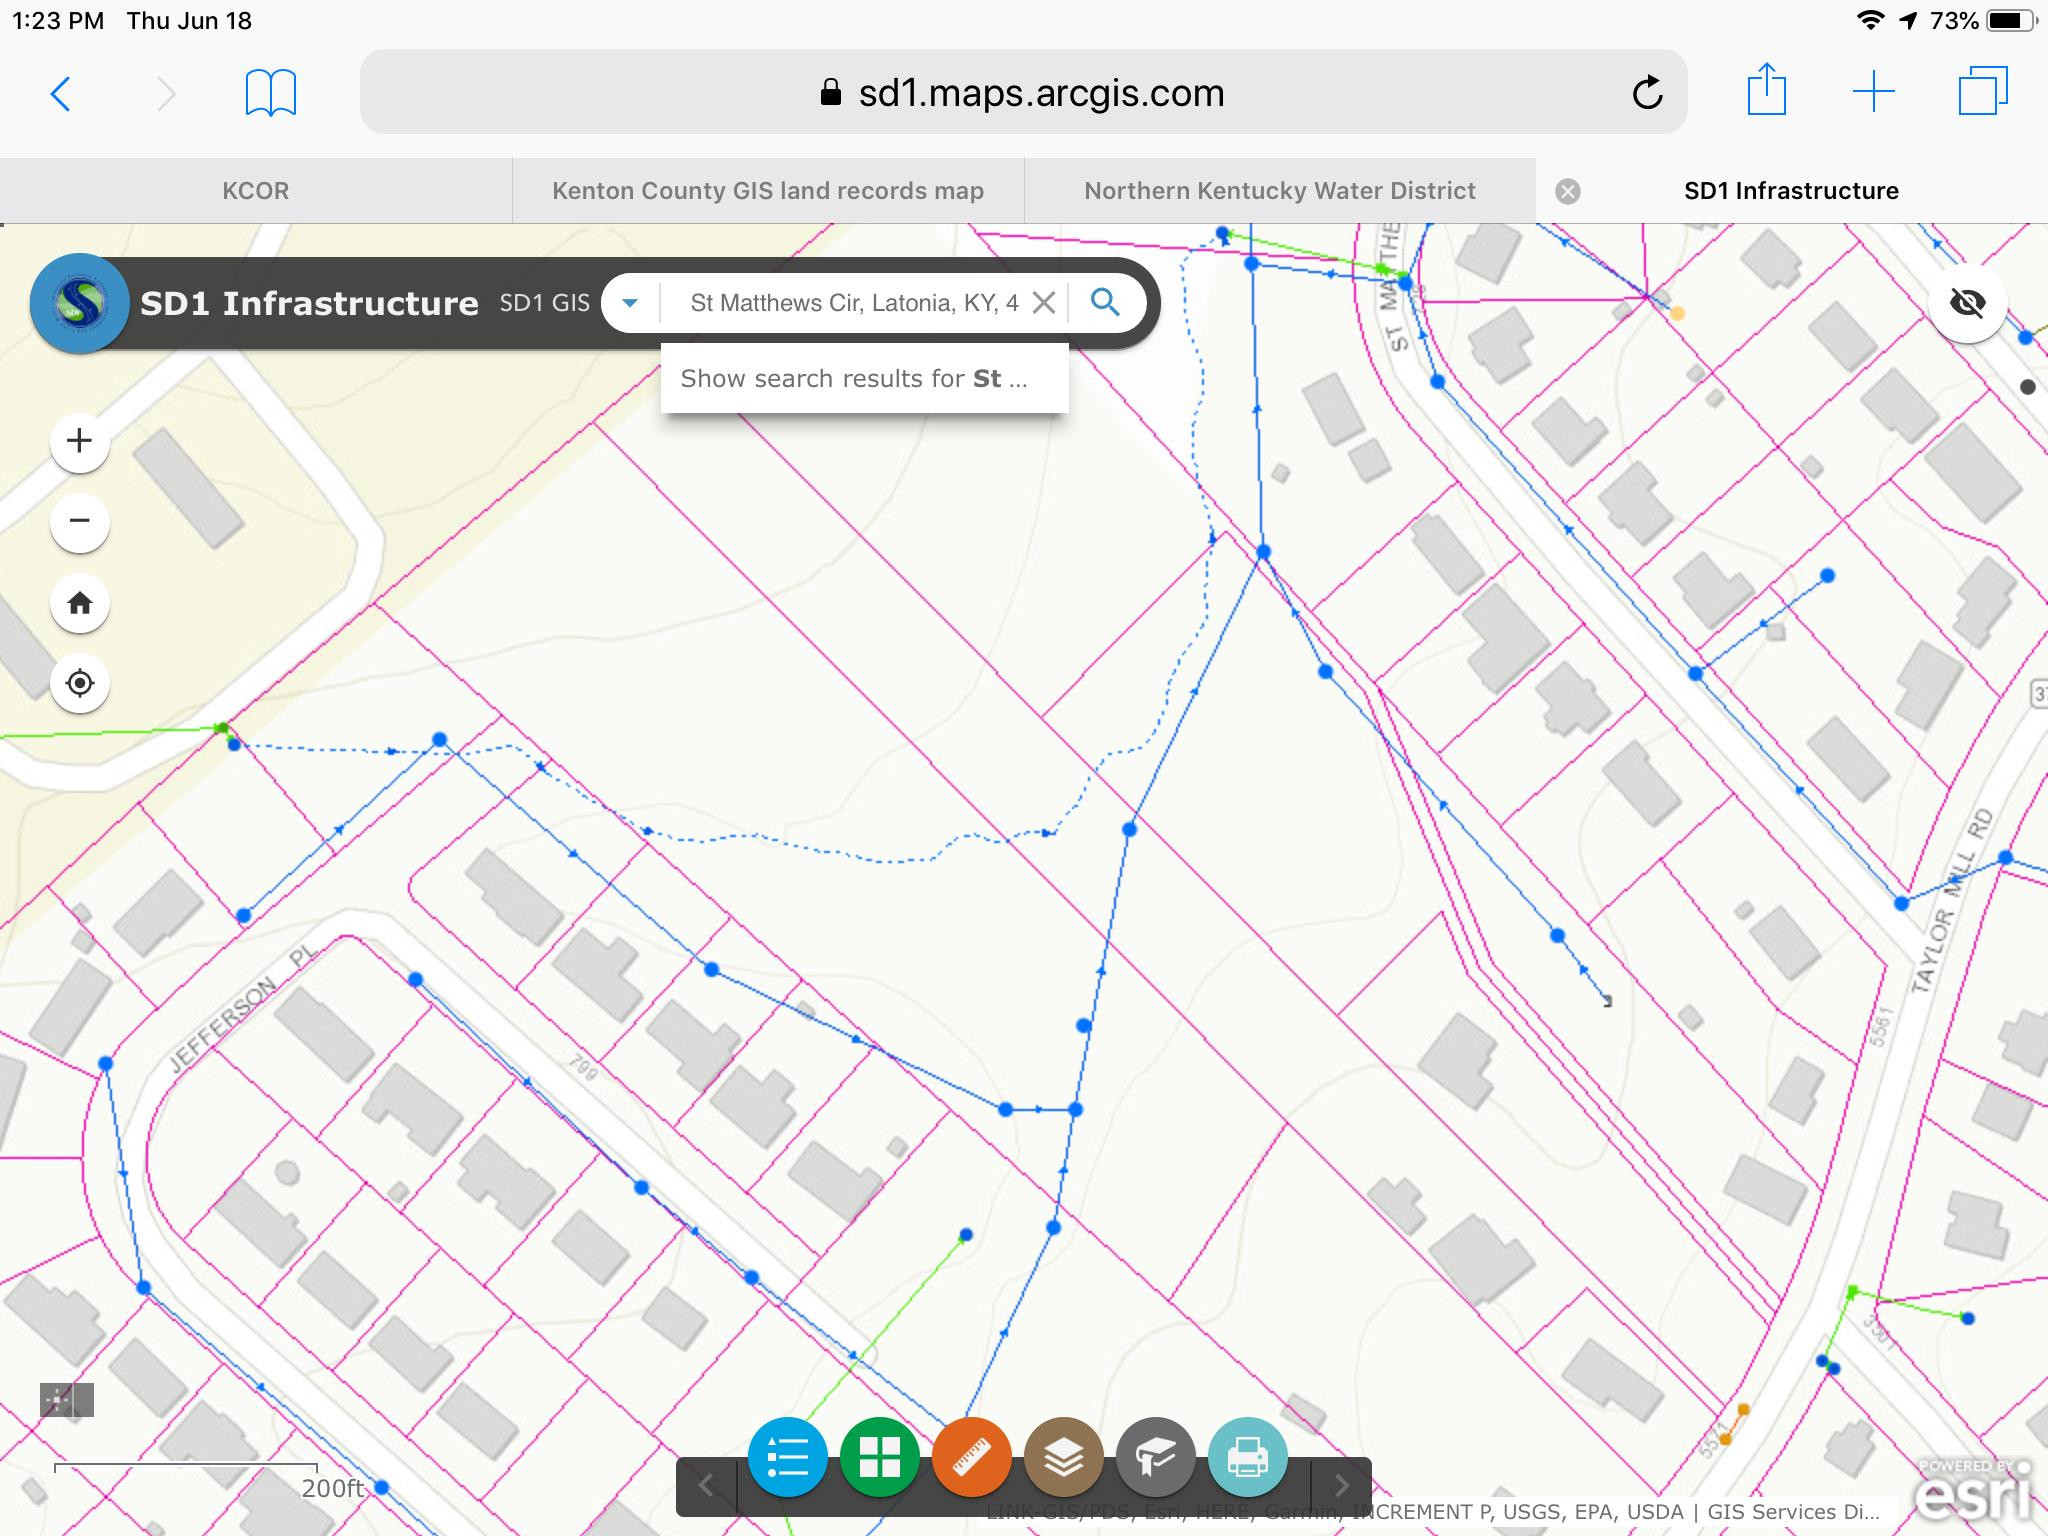Open Safari bookmarks

tap(270, 93)
